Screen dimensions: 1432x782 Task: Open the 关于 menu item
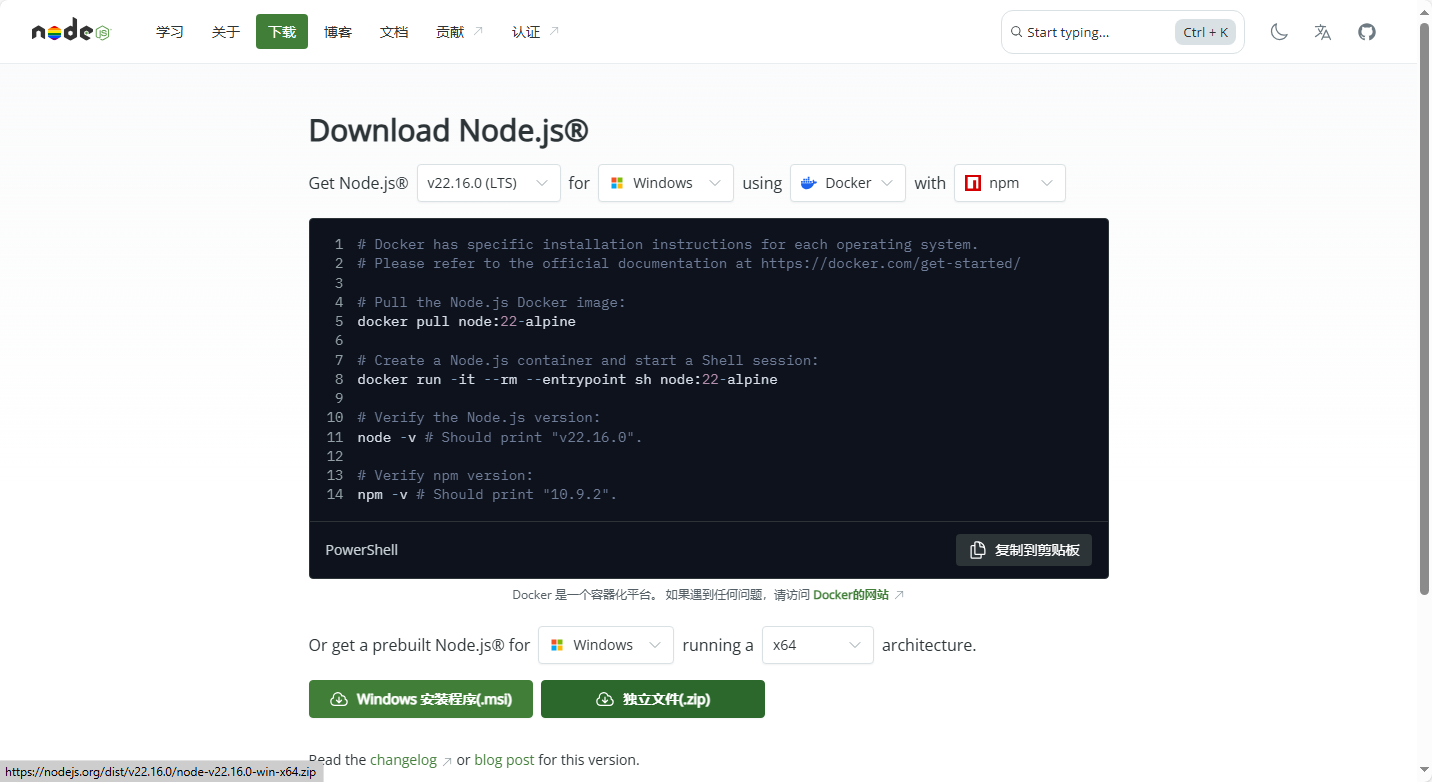pyautogui.click(x=226, y=32)
